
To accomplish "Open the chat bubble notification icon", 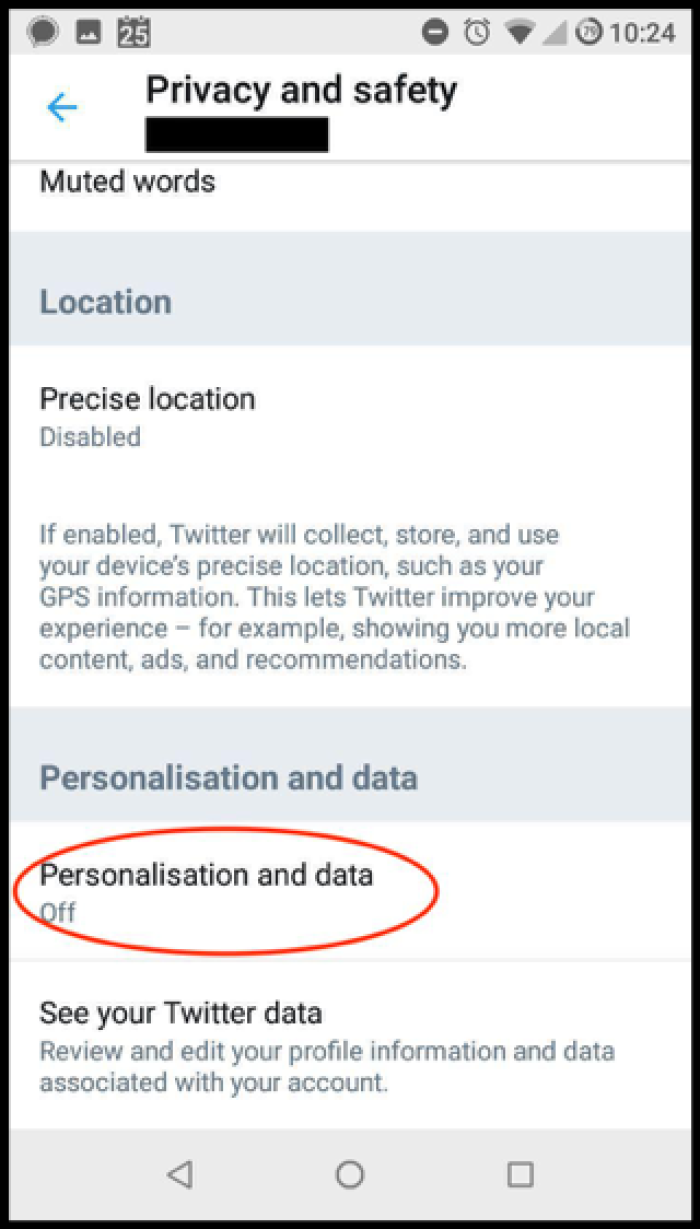I will [43, 32].
